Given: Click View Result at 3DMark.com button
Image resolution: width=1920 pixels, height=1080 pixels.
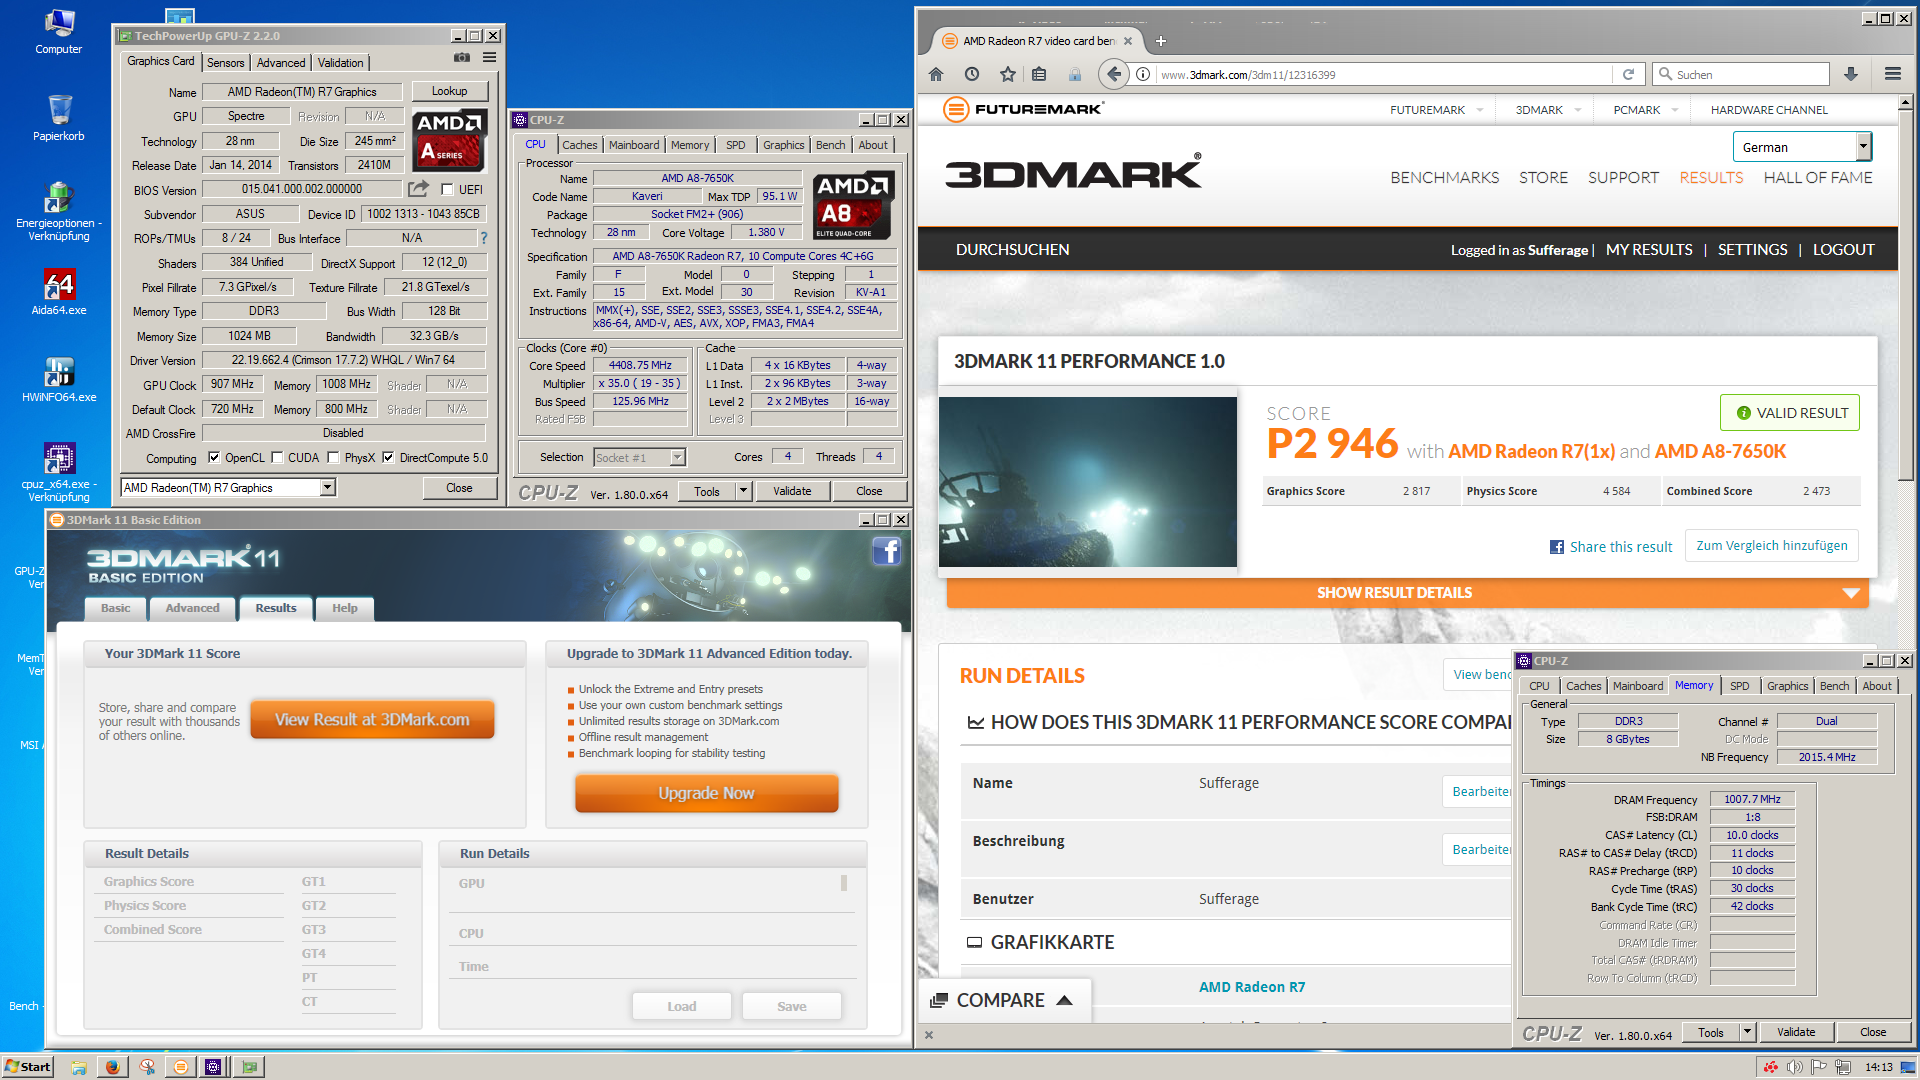Looking at the screenshot, I should coord(372,720).
